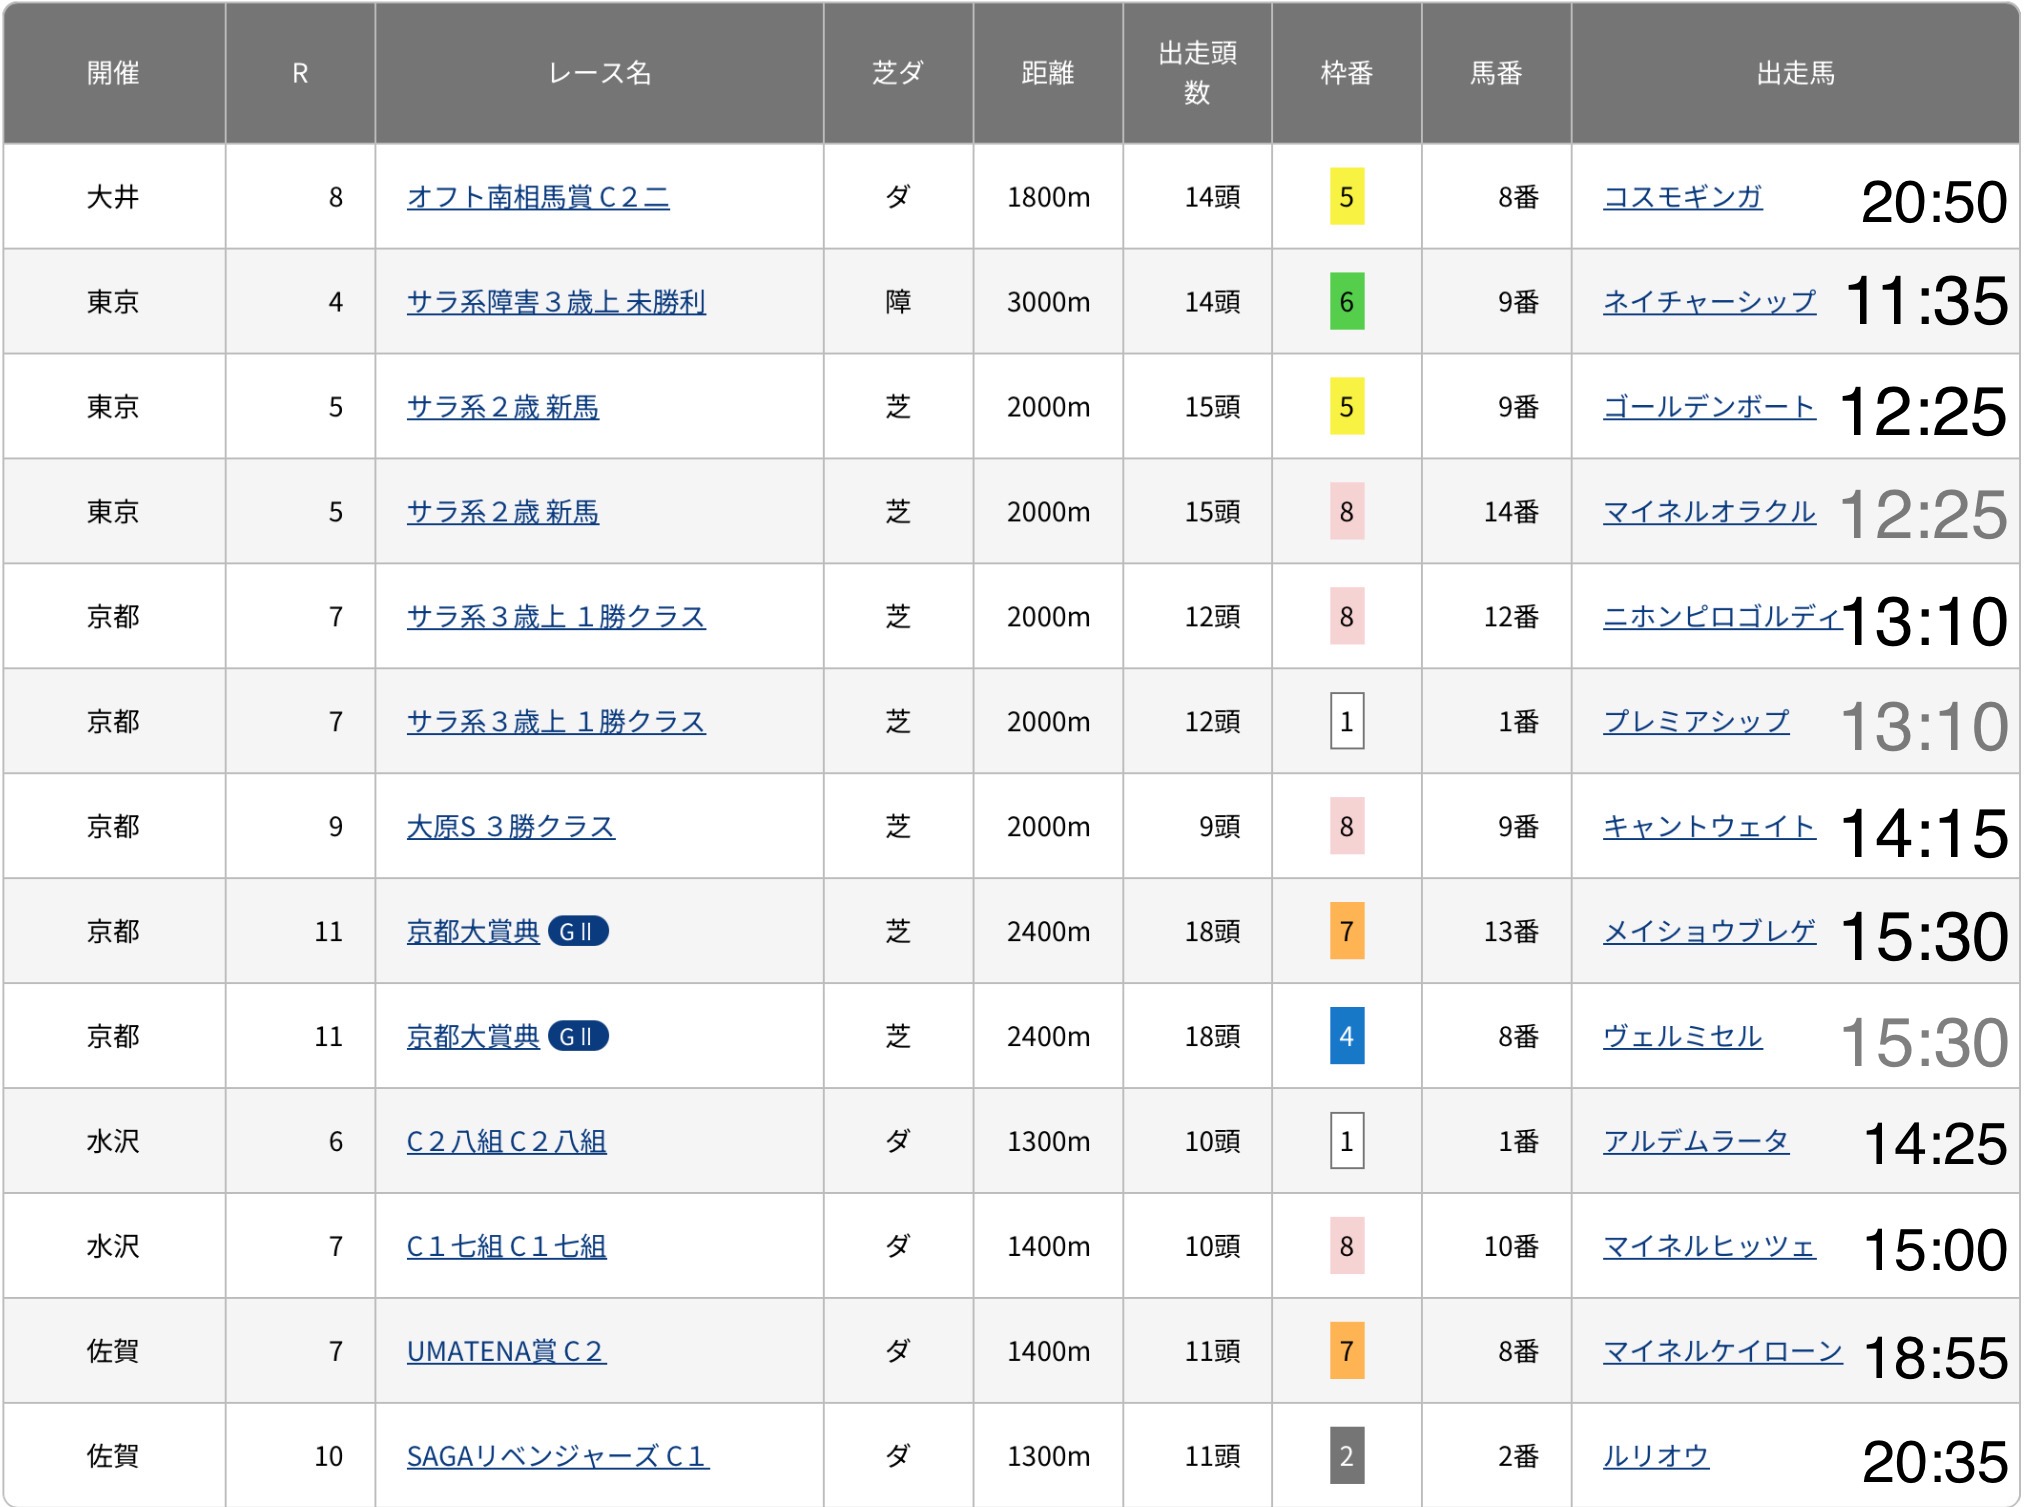Click the サラ系障害3歳上未勝利 race link

[x=555, y=302]
